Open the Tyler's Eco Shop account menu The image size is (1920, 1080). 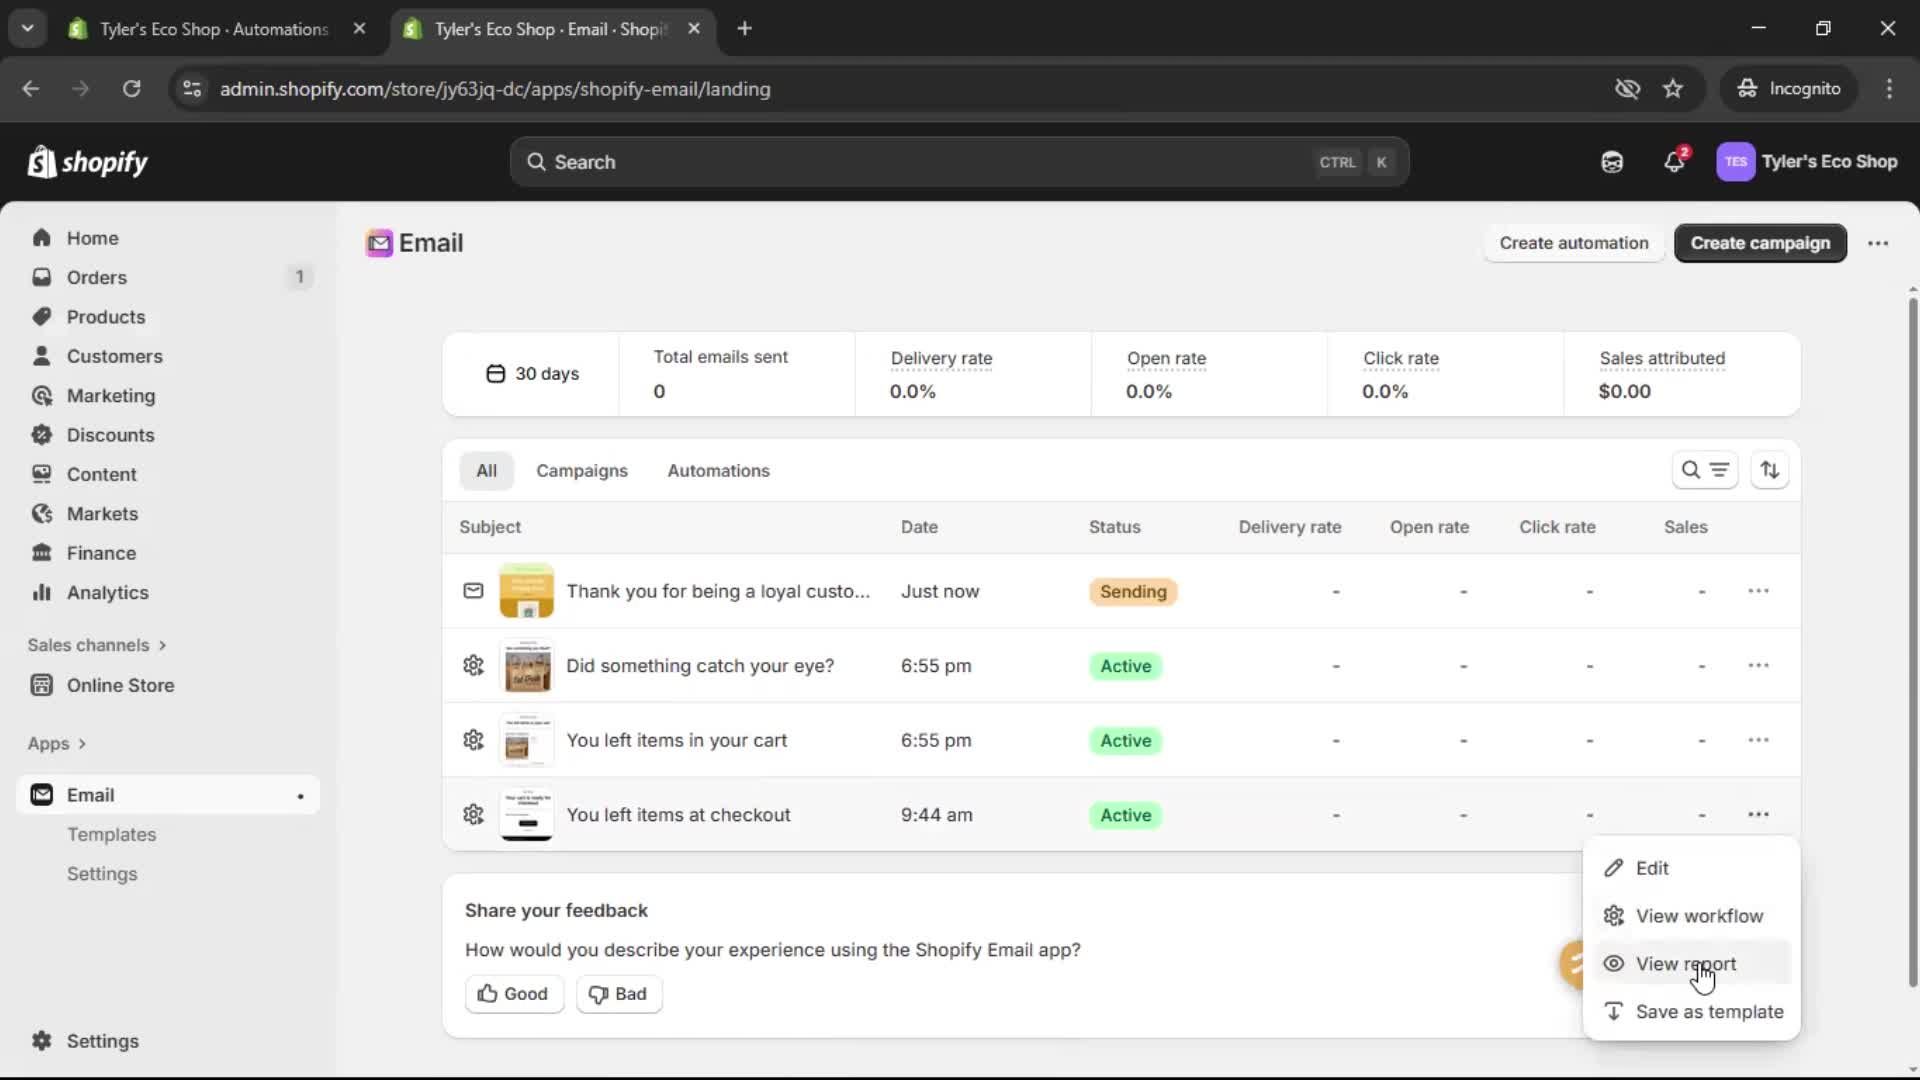coord(1807,162)
